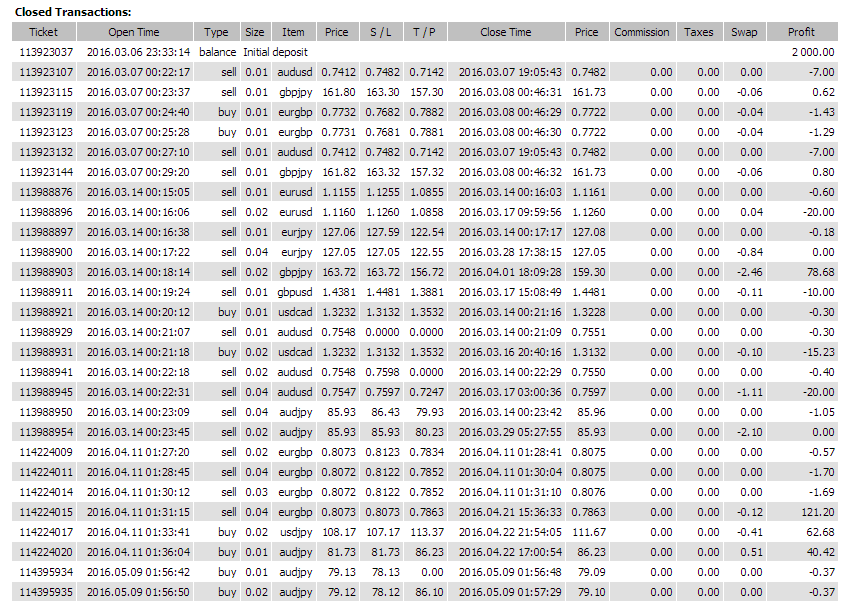The width and height of the screenshot is (847, 603).
Task: Select ticket number 113923123
Action: tap(46, 132)
